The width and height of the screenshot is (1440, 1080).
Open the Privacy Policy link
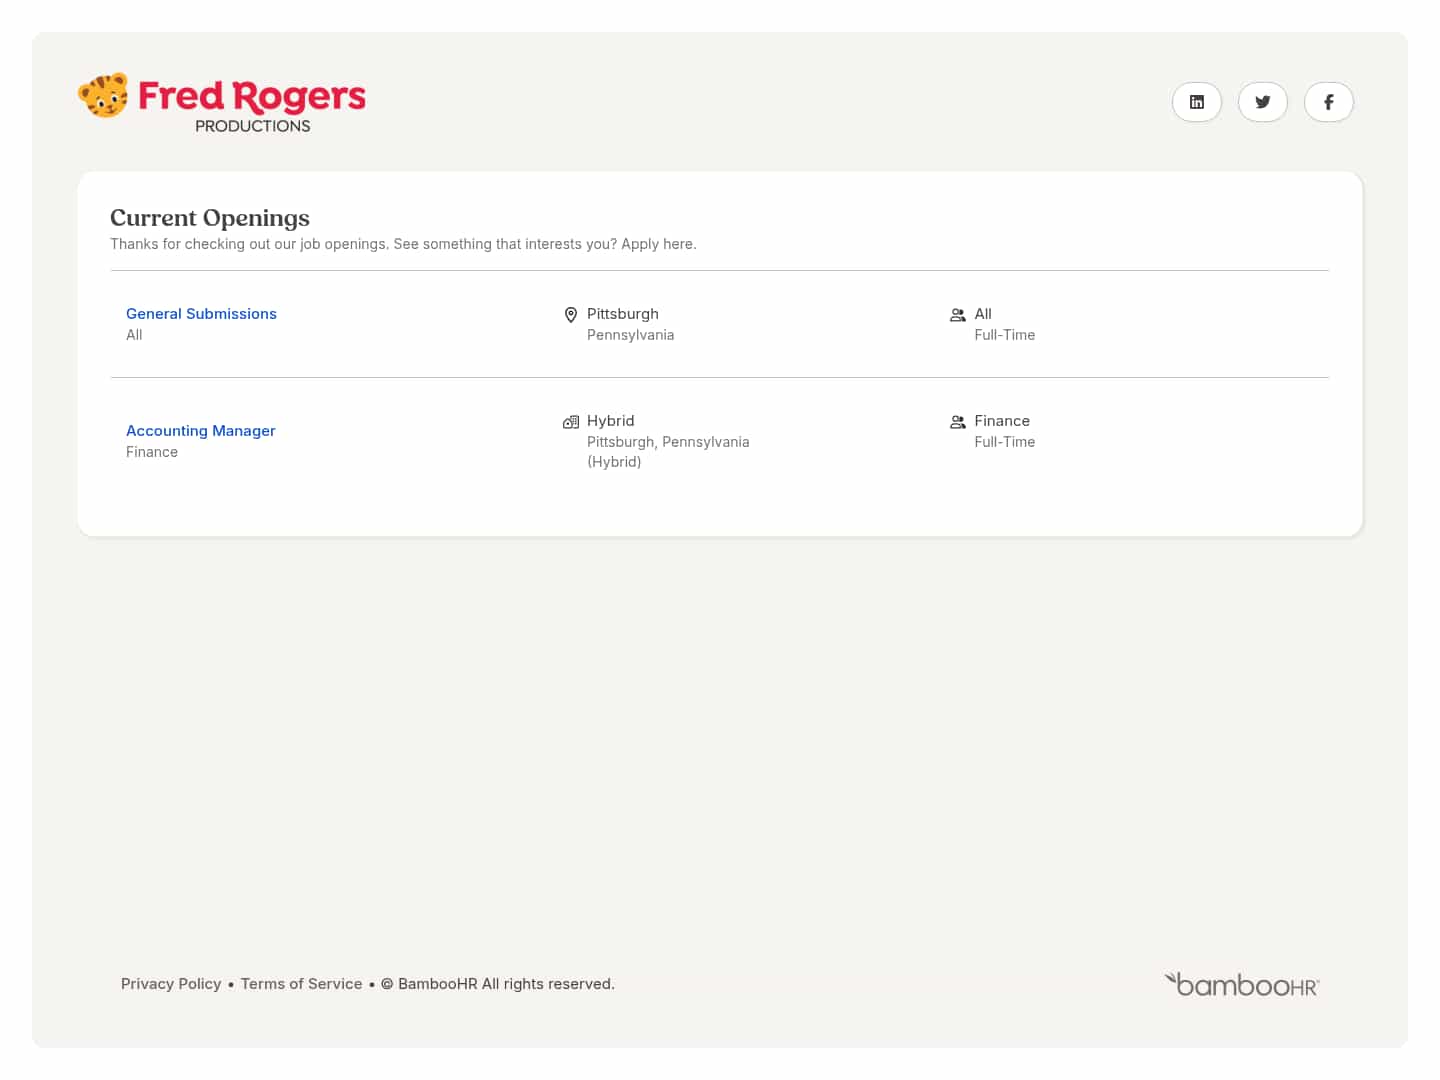click(171, 984)
